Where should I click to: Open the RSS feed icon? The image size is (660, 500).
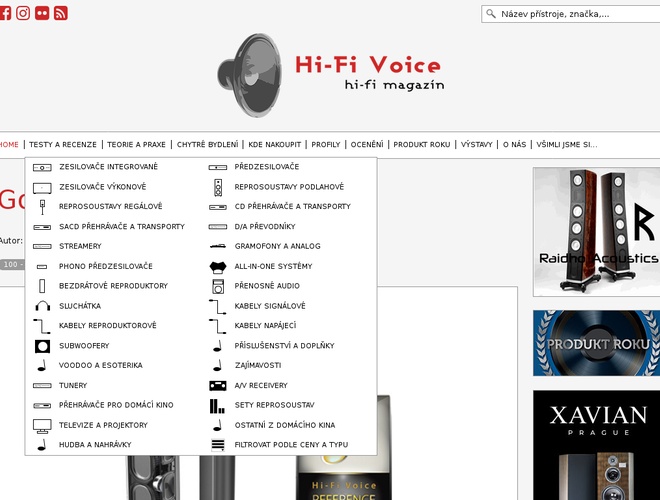[61, 13]
